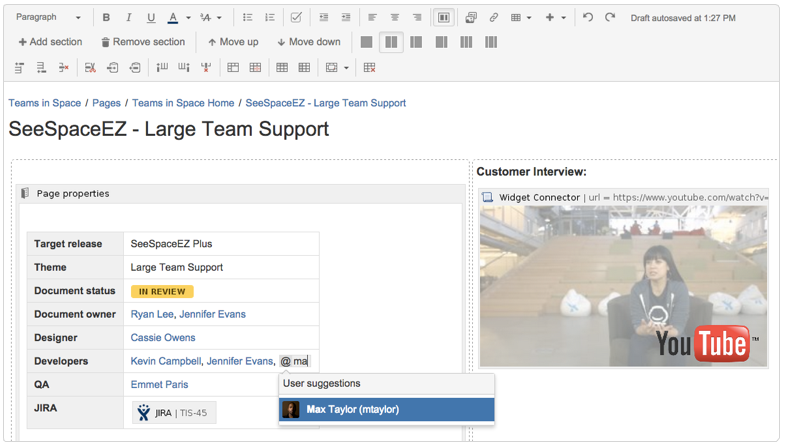
Task: Move the section up
Action: [x=233, y=42]
